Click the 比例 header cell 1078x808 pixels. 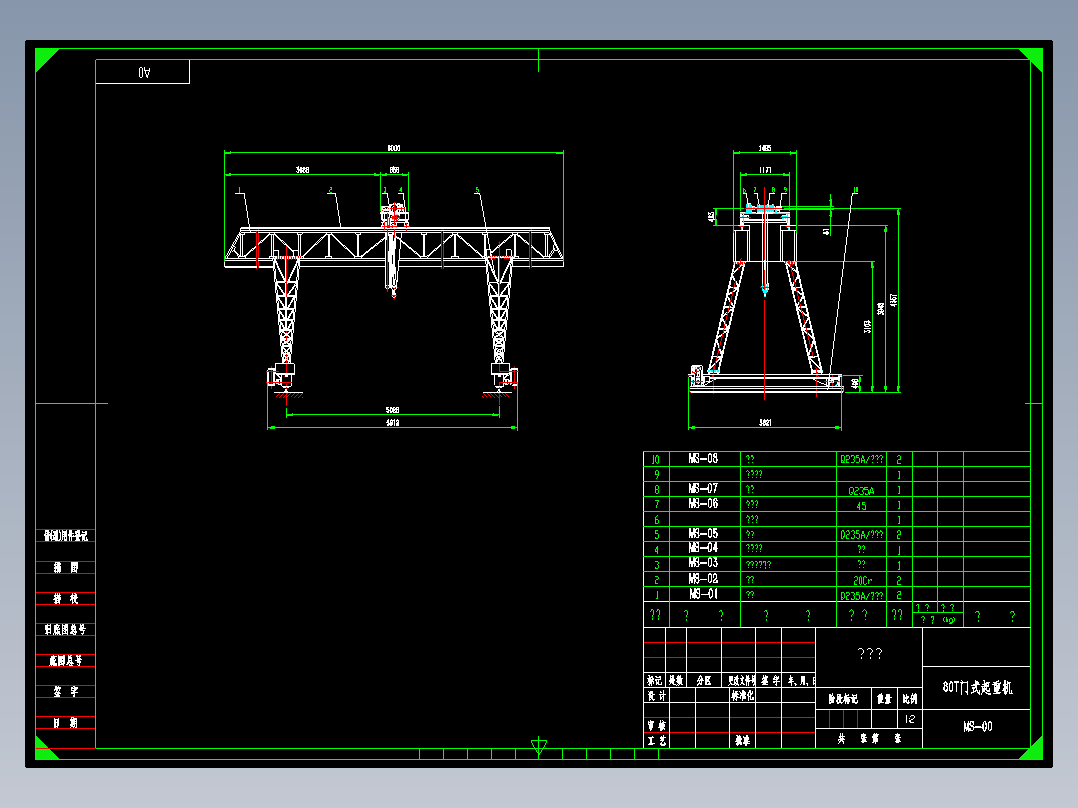[910, 699]
